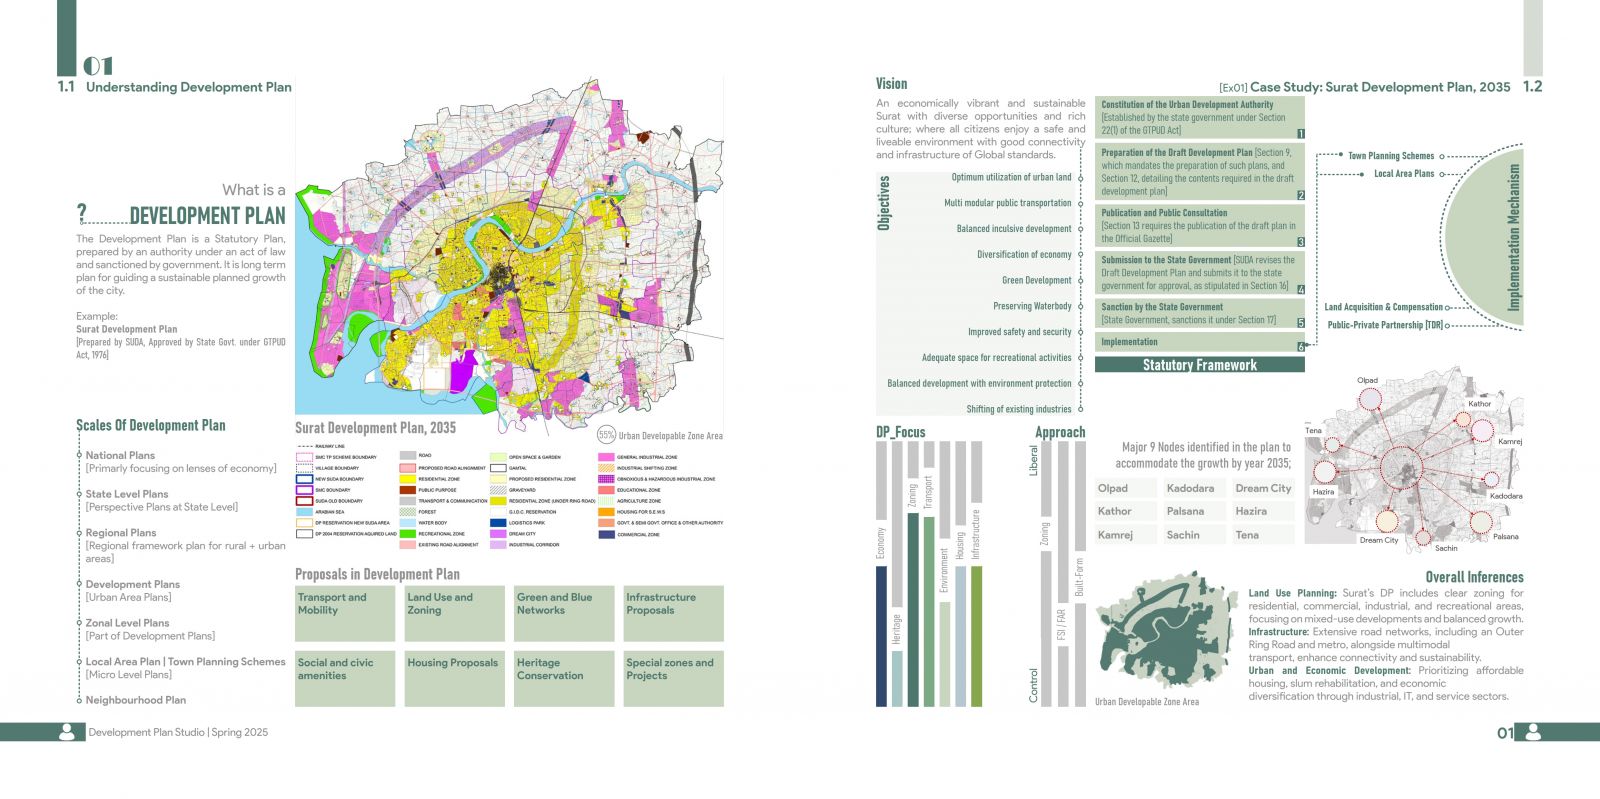
Task: Click the Sachin node cell
Action: pos(1194,535)
